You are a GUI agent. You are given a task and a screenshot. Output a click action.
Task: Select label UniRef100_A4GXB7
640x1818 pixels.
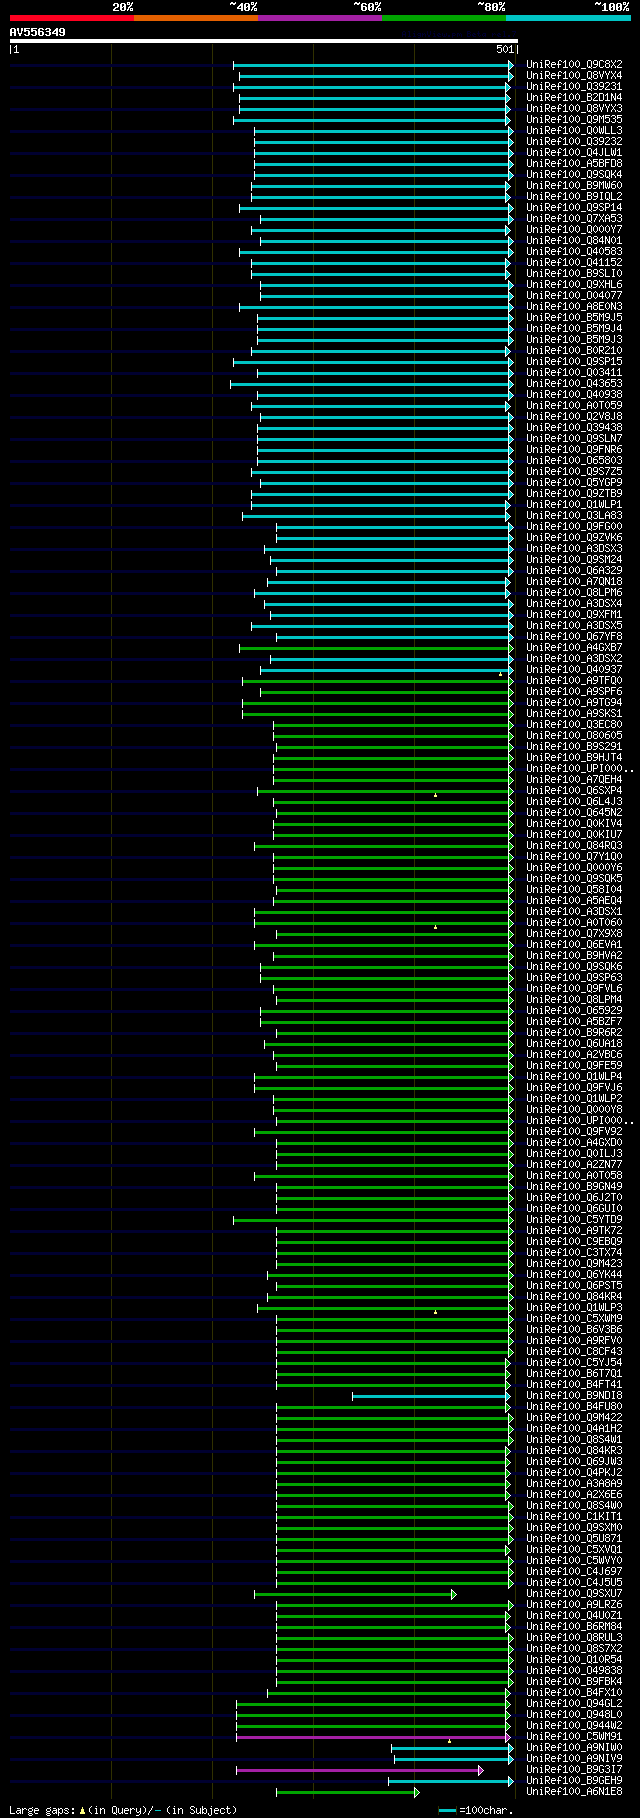pos(574,648)
